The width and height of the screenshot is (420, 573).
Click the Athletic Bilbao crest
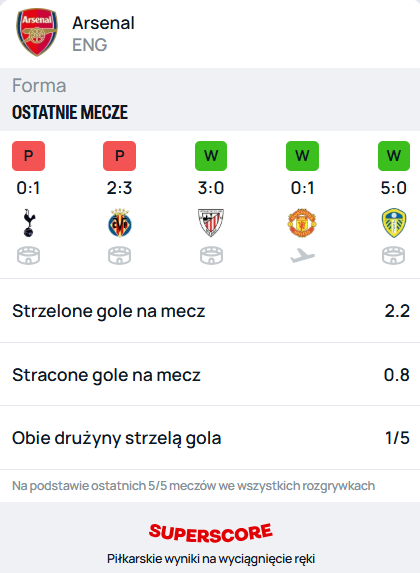pyautogui.click(x=211, y=223)
